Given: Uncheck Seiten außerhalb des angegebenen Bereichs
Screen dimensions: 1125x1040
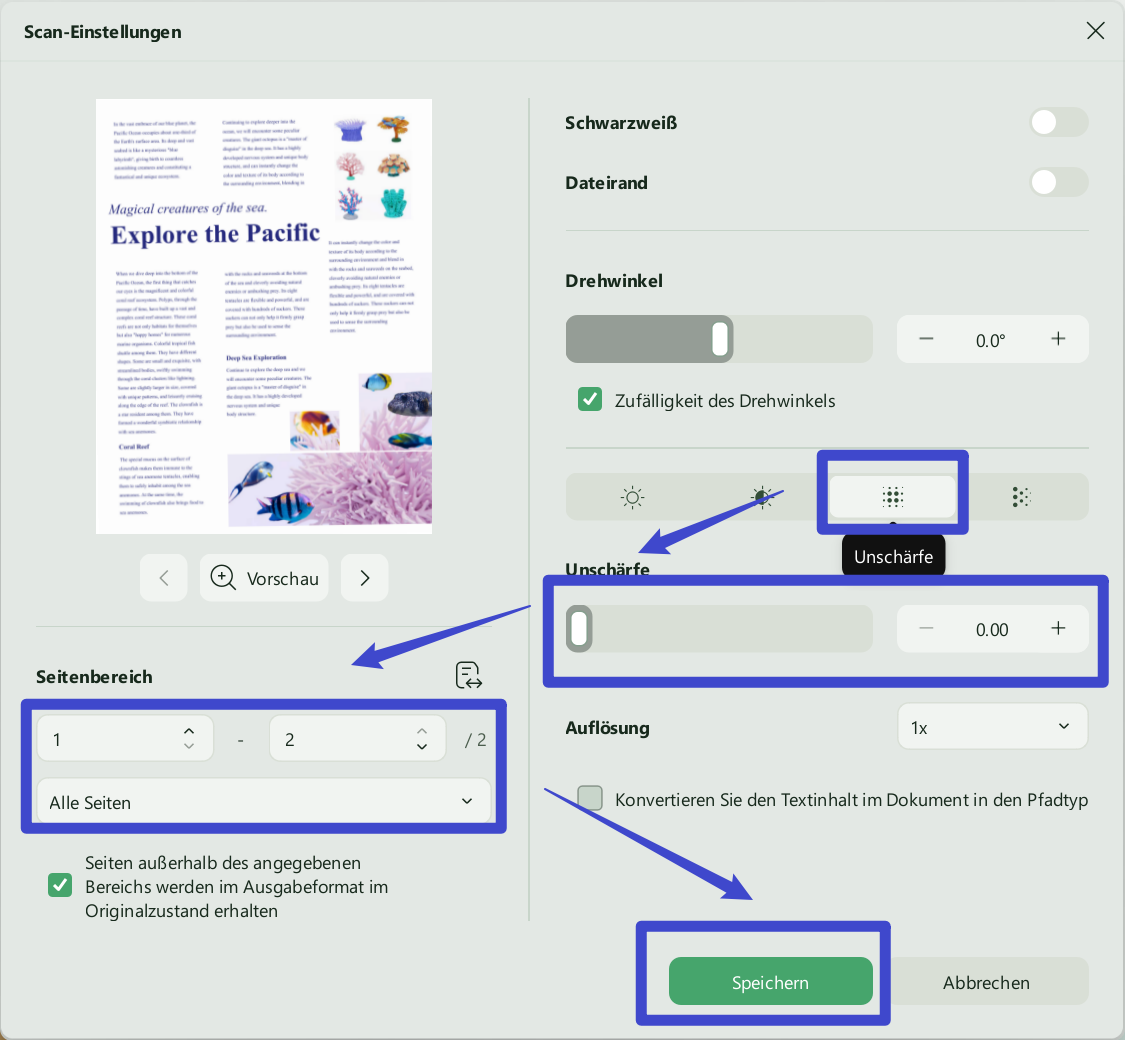Looking at the screenshot, I should click(60, 885).
